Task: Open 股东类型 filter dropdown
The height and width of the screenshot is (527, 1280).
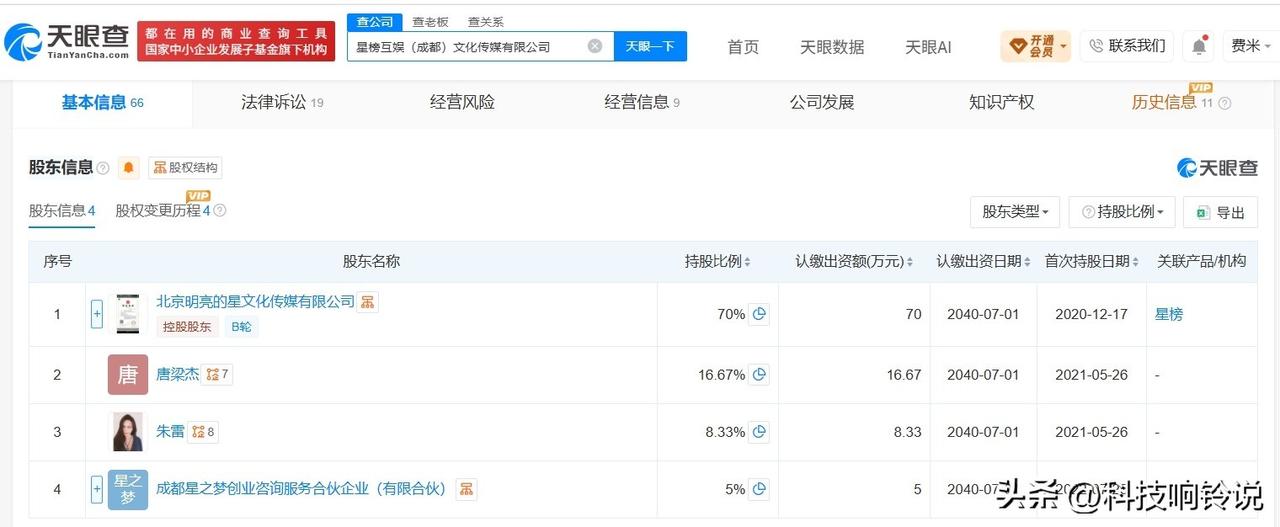Action: (1015, 212)
